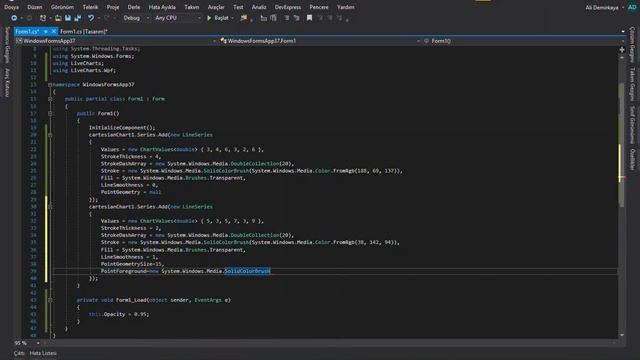The image size is (640, 360).
Task: Pin the Form1.cs tab
Action: [x=46, y=31]
